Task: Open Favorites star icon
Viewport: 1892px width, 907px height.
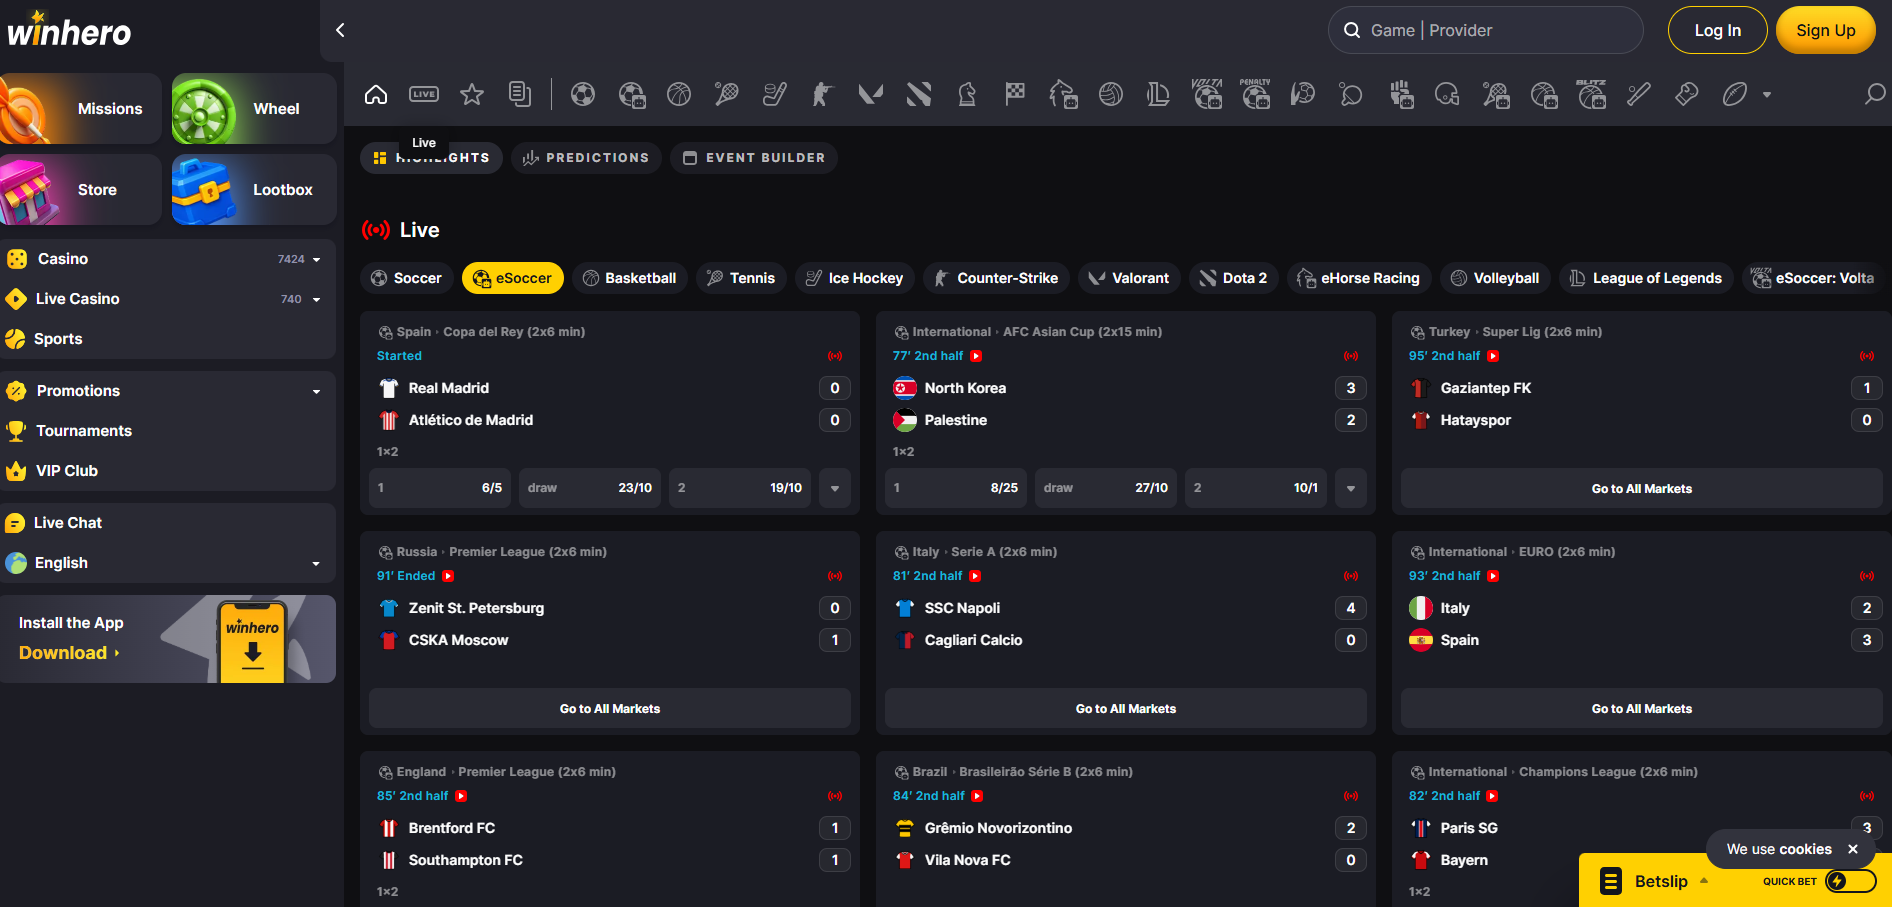Action: coord(472,95)
